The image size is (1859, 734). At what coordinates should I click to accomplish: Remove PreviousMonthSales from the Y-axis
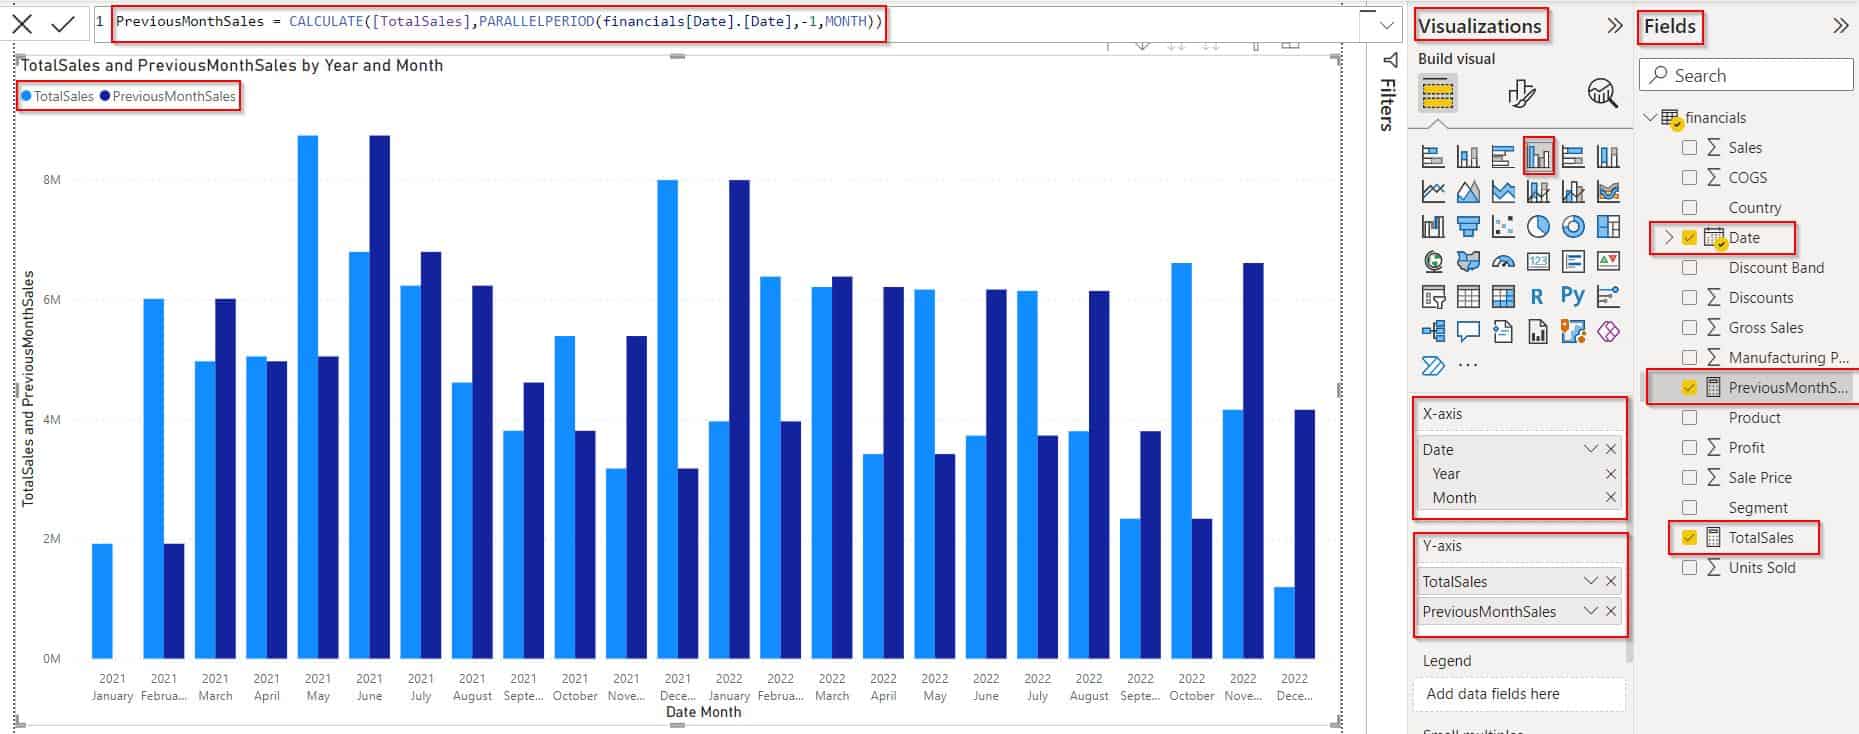click(1611, 611)
